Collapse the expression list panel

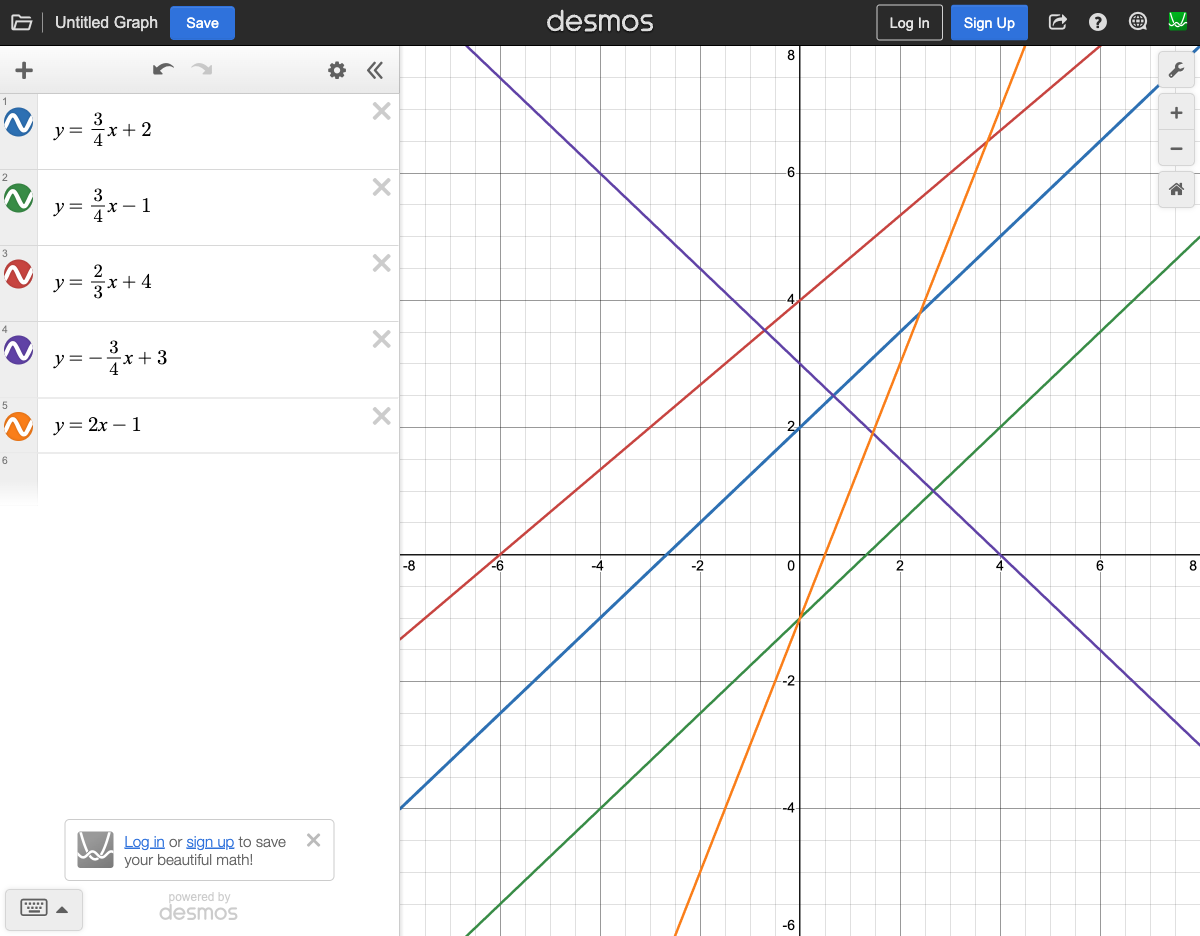click(375, 70)
